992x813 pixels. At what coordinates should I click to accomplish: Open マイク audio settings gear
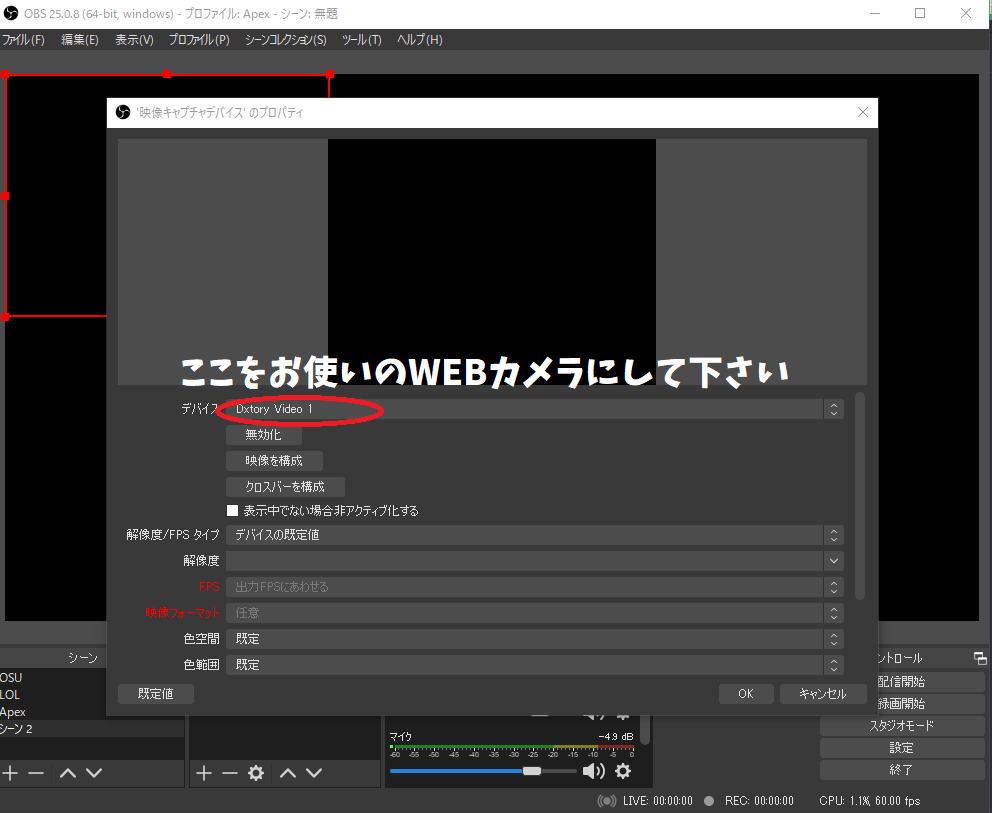[623, 771]
